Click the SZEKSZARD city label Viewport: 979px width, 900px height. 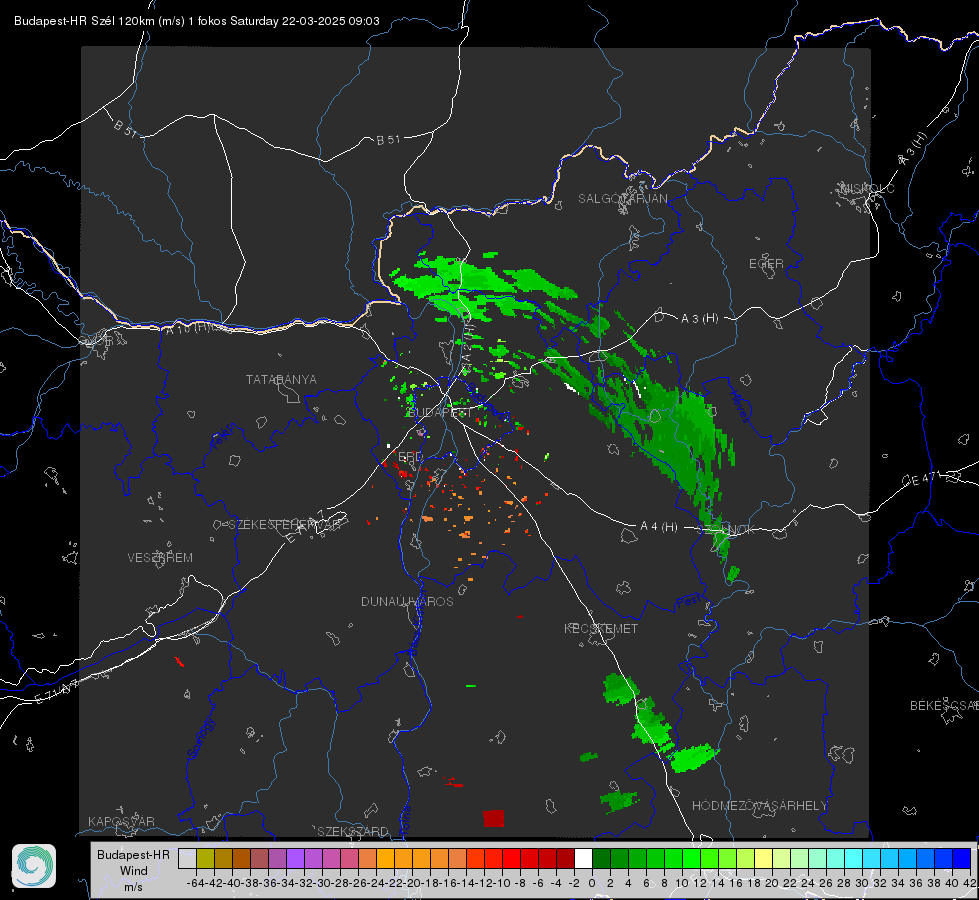point(353,831)
